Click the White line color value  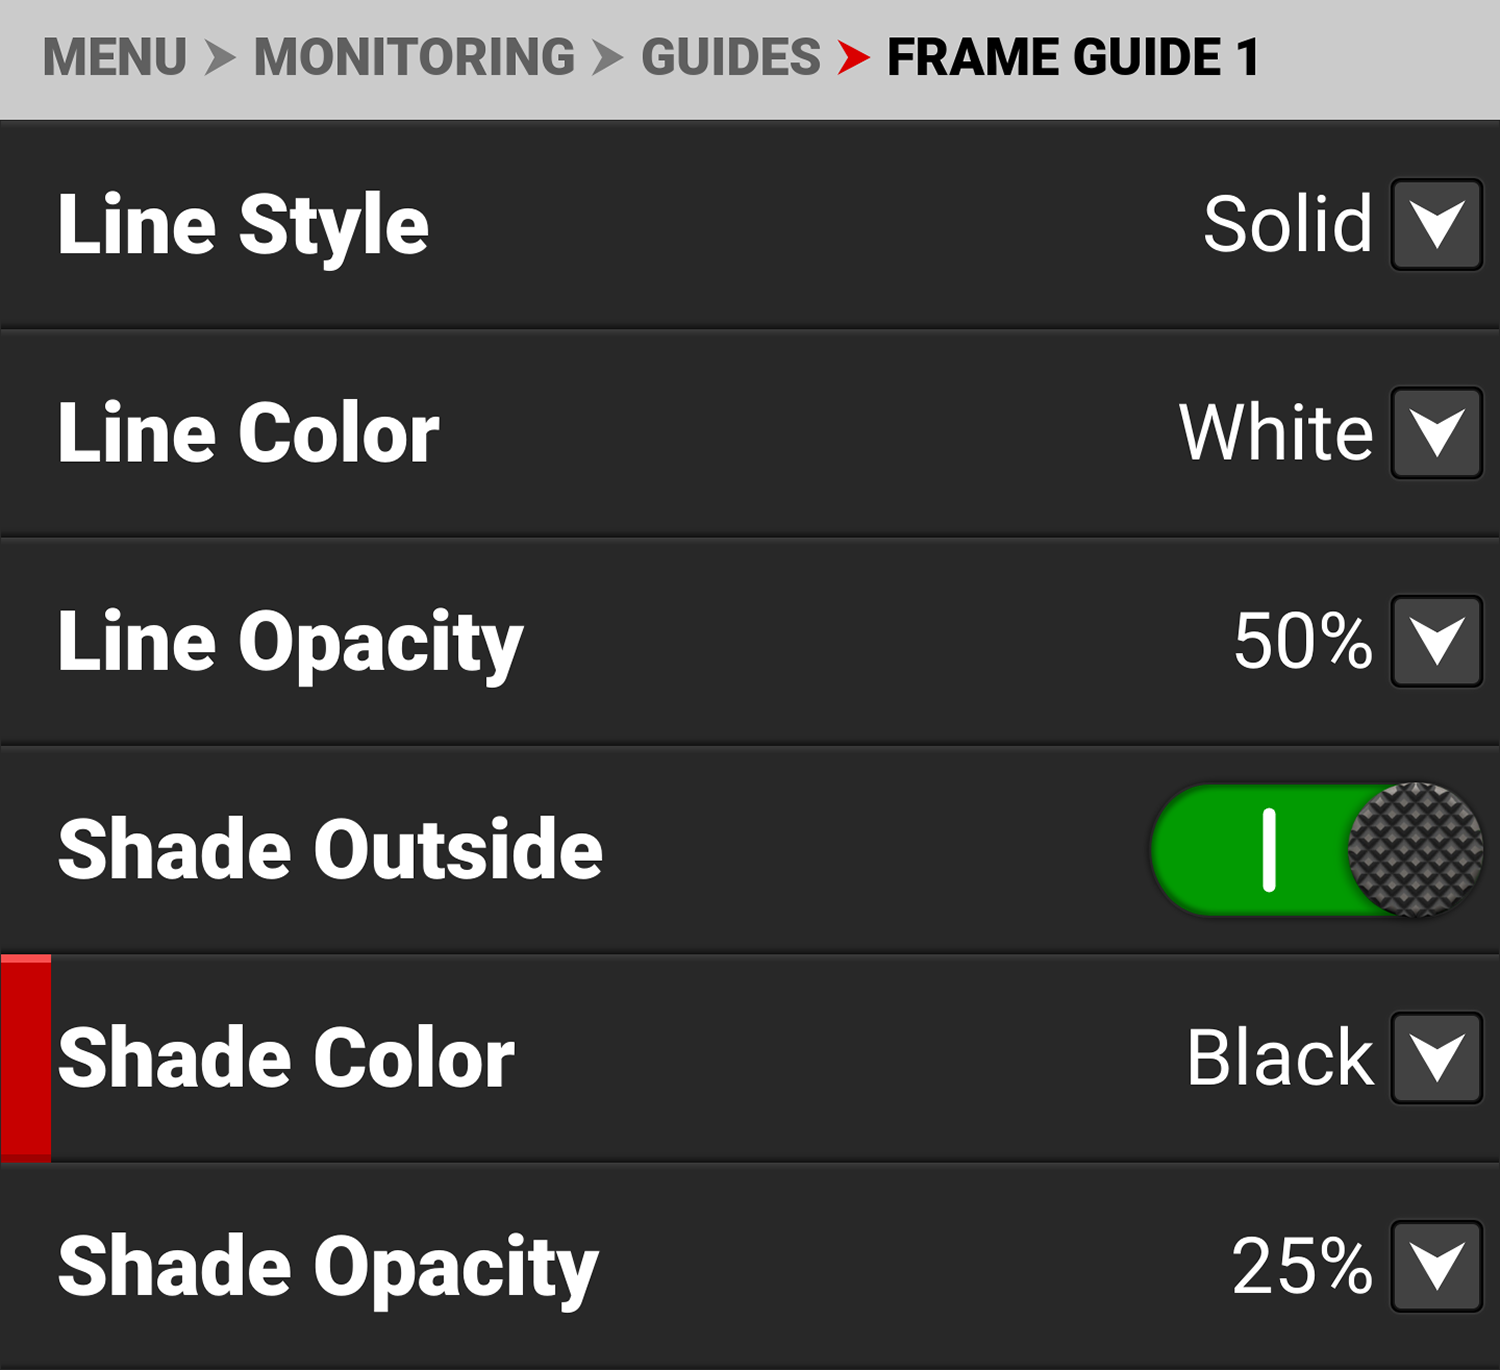[1276, 433]
